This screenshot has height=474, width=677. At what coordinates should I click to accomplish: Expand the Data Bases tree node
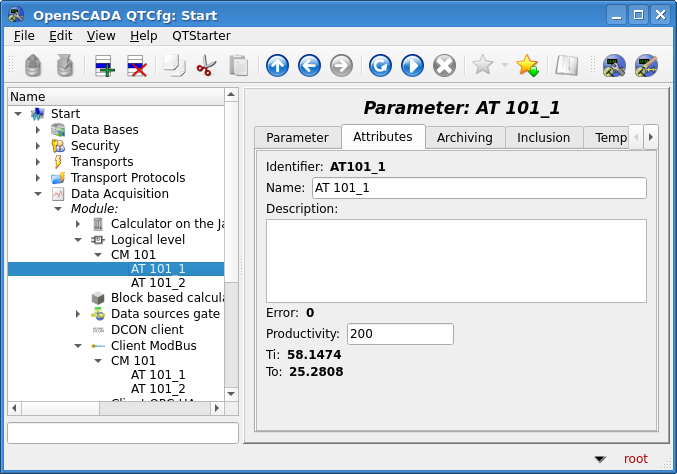click(x=38, y=130)
